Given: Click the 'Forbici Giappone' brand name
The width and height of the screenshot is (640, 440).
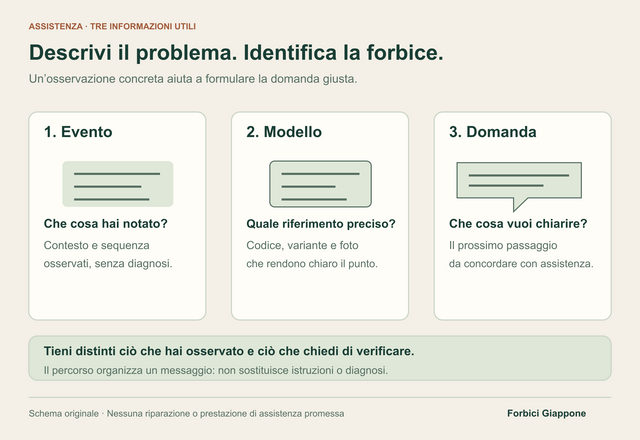Looking at the screenshot, I should point(547,413).
